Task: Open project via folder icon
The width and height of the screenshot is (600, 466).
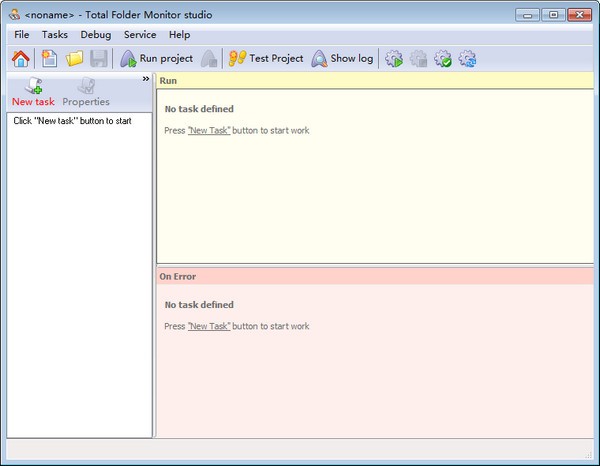Action: (75, 59)
